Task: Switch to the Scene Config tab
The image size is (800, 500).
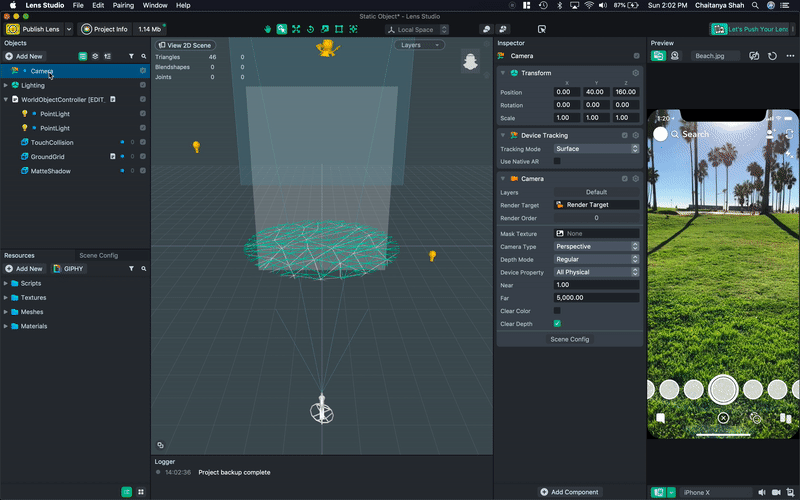Action: click(x=99, y=255)
